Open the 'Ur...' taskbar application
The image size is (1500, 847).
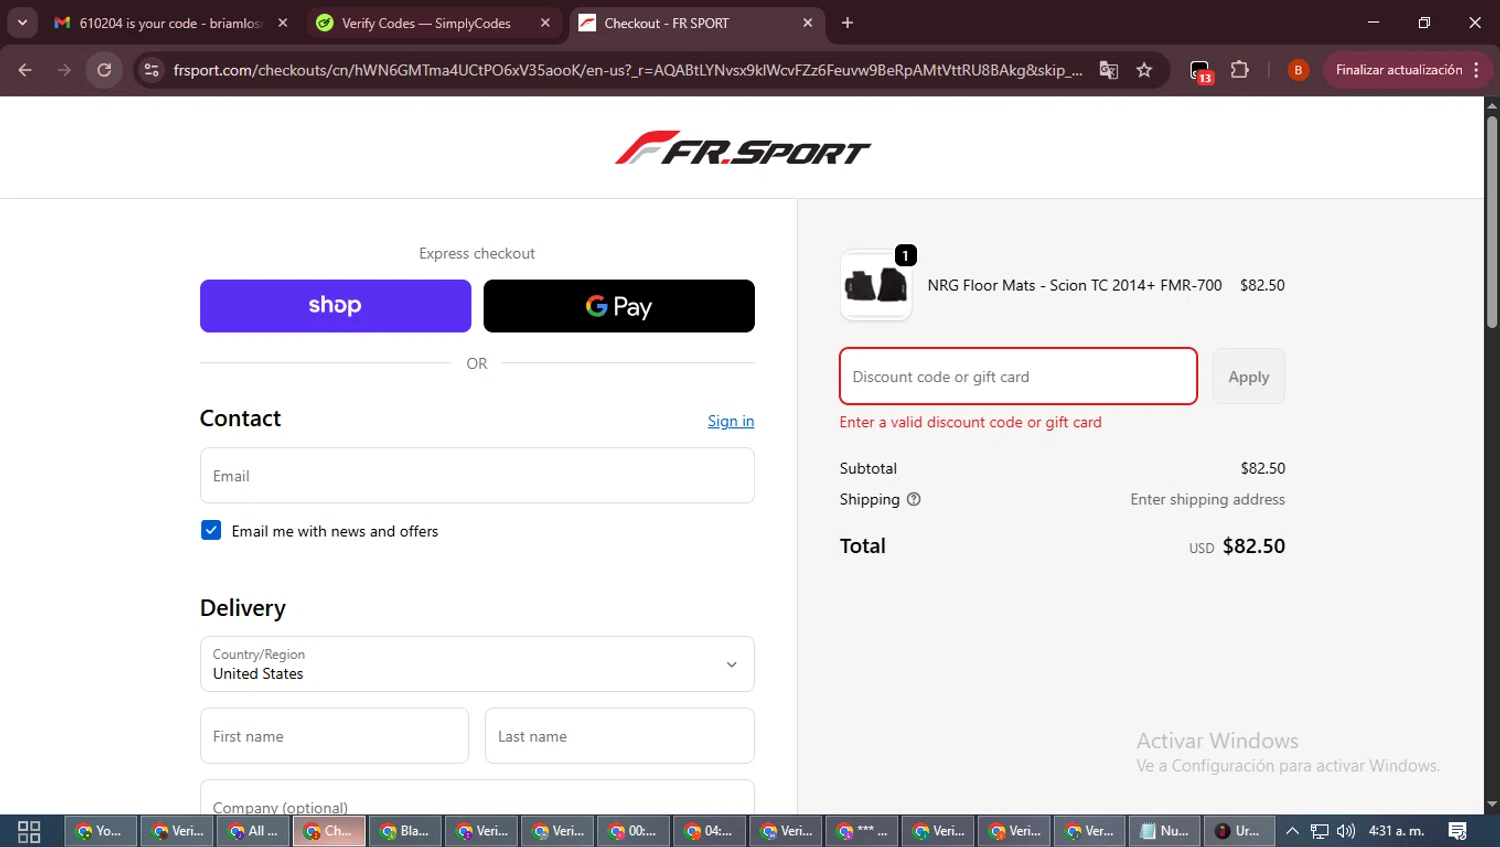point(1239,831)
